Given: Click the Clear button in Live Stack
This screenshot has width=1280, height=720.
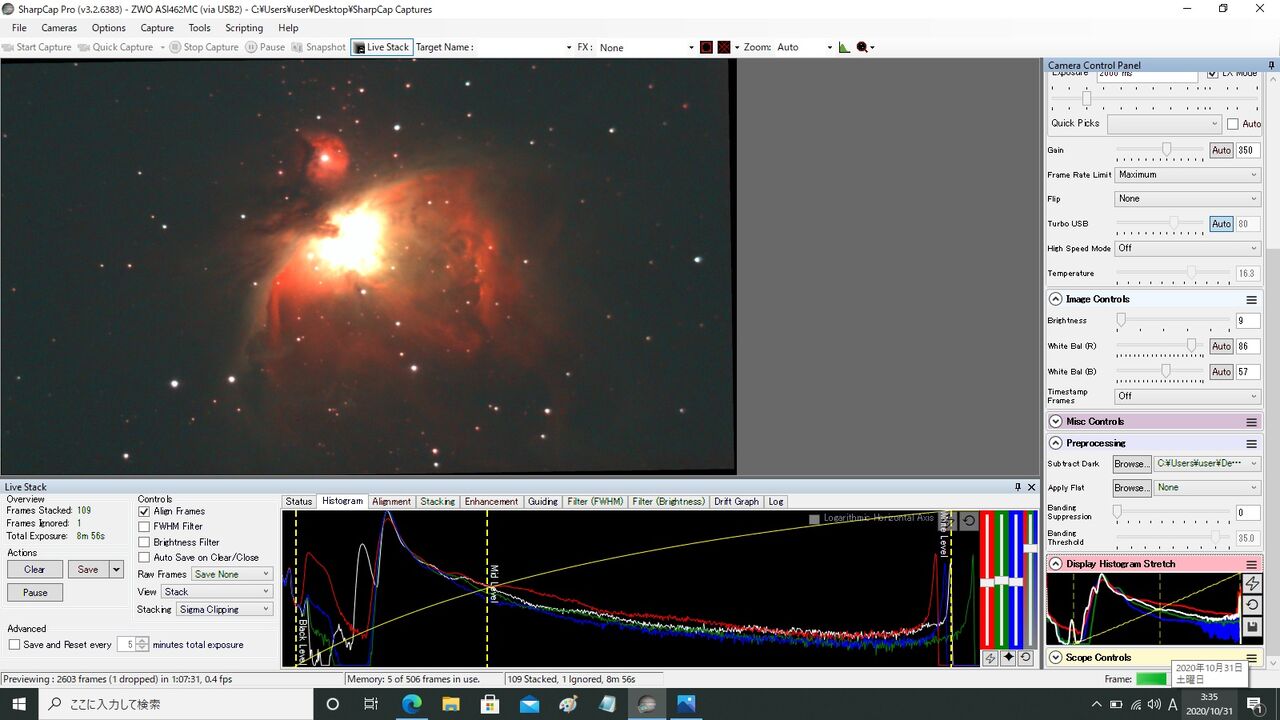Looking at the screenshot, I should [x=35, y=569].
